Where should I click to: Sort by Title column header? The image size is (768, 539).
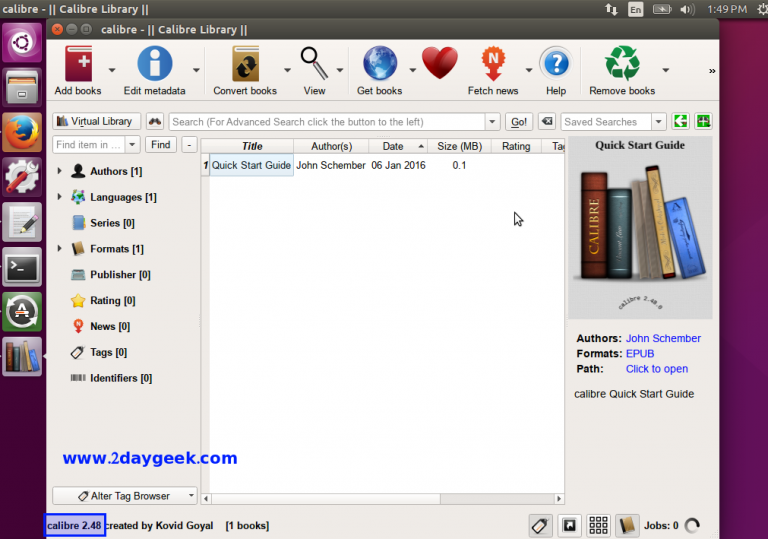[252, 146]
